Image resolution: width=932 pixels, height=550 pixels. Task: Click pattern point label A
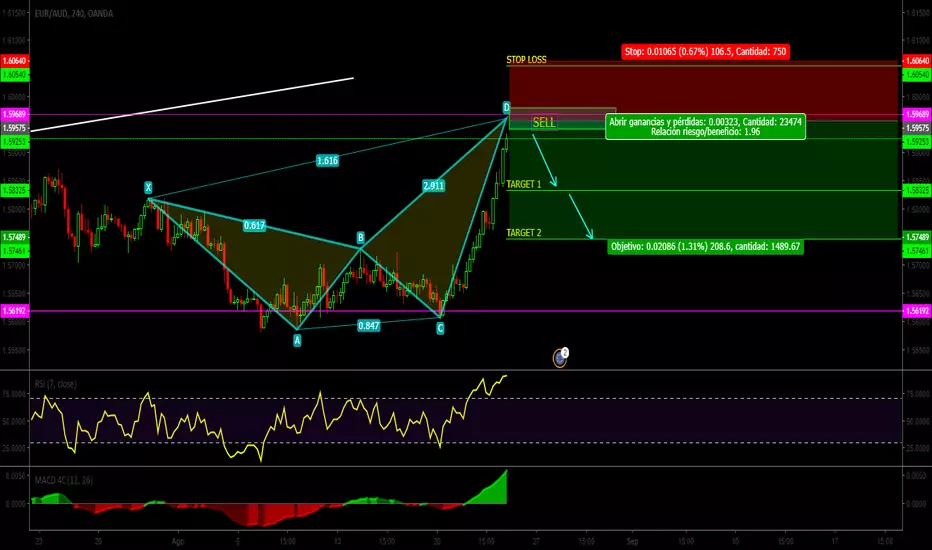click(297, 340)
